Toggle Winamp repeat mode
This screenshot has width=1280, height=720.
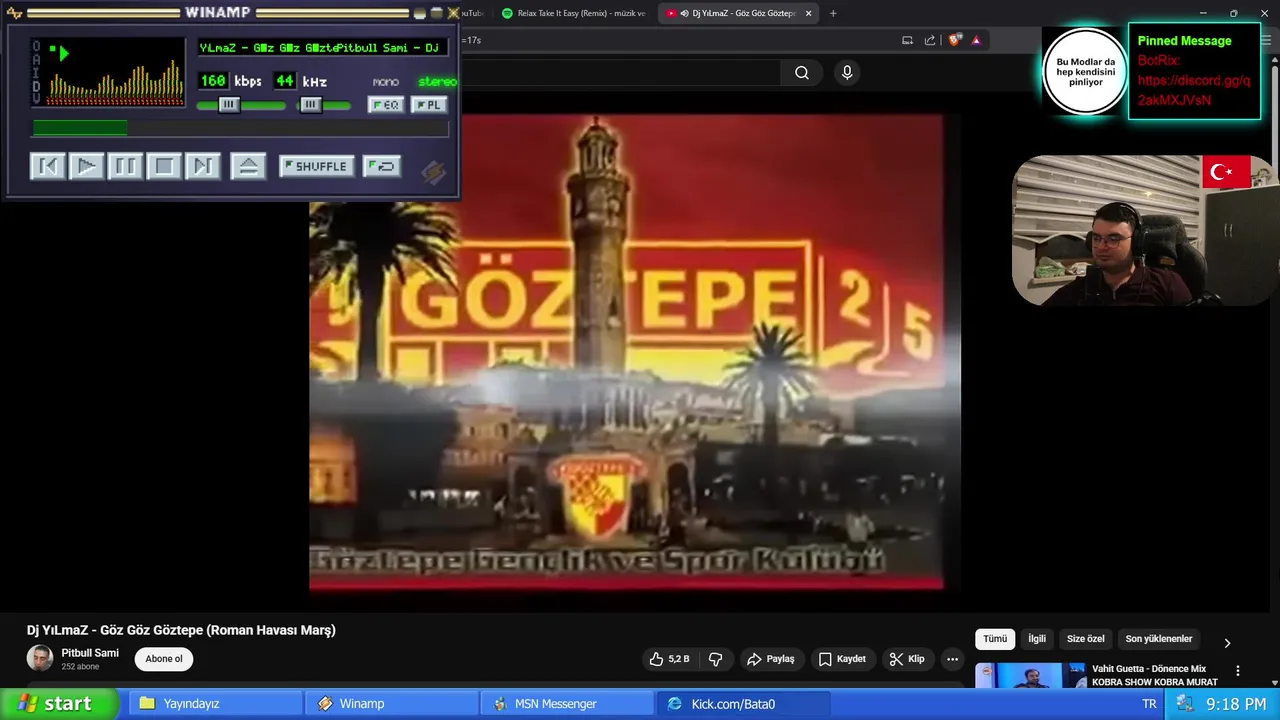point(382,166)
